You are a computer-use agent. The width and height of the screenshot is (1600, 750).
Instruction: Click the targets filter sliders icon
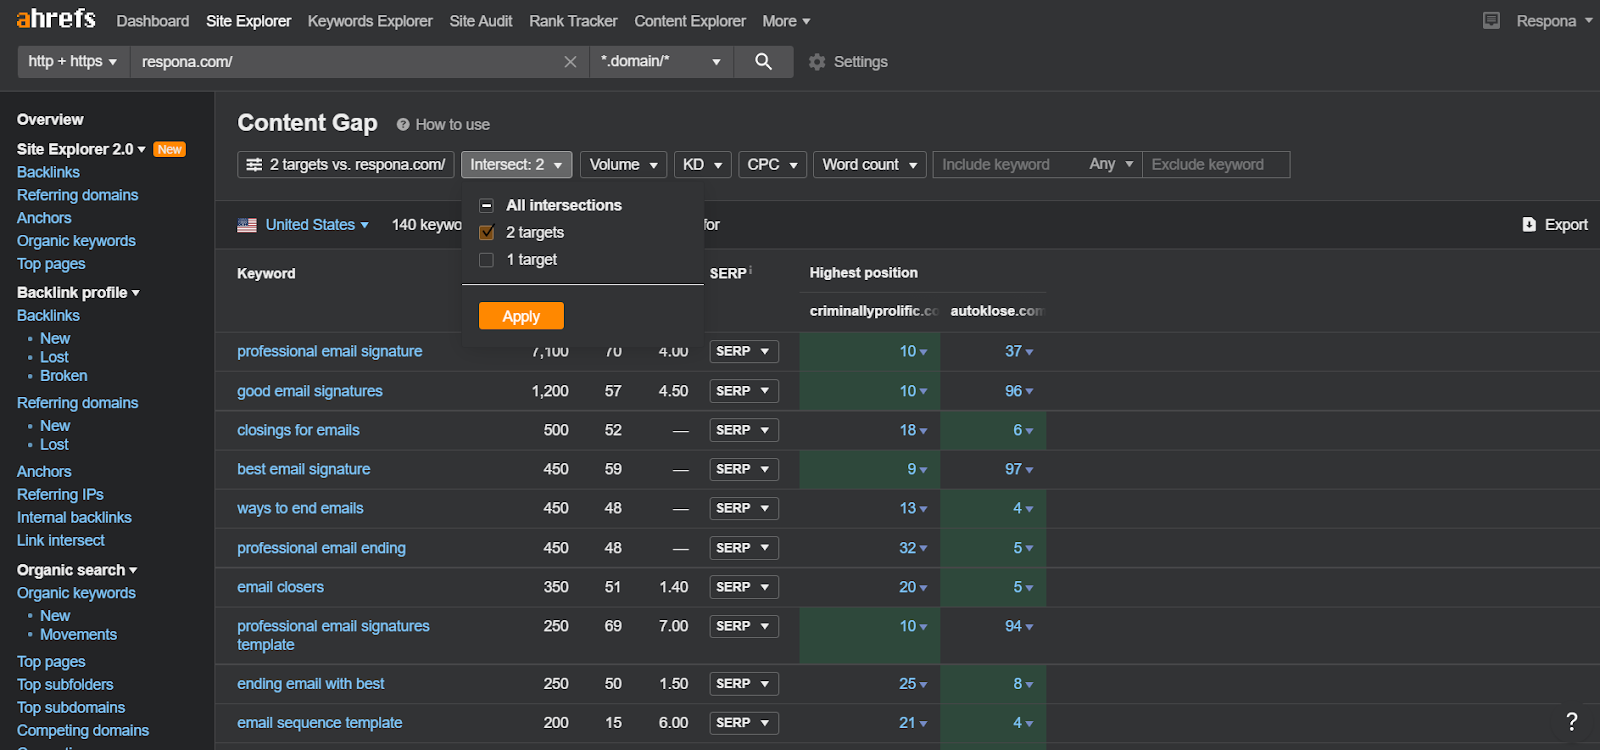[x=254, y=165]
